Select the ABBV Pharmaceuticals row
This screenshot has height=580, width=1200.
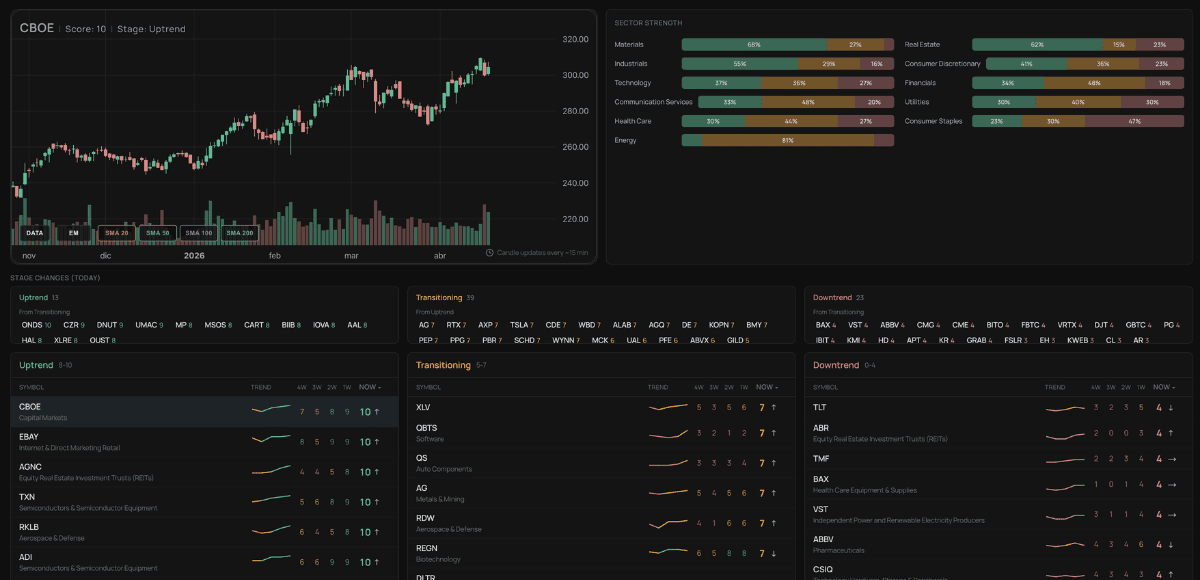tap(998, 544)
